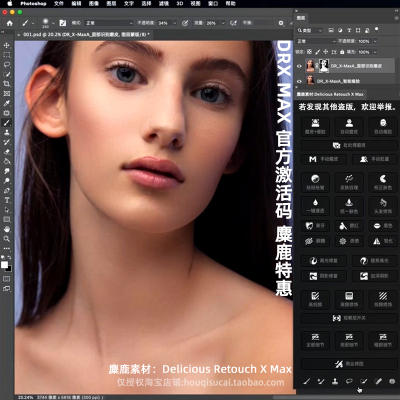Open the brush blend mode dropdown

tap(109, 23)
